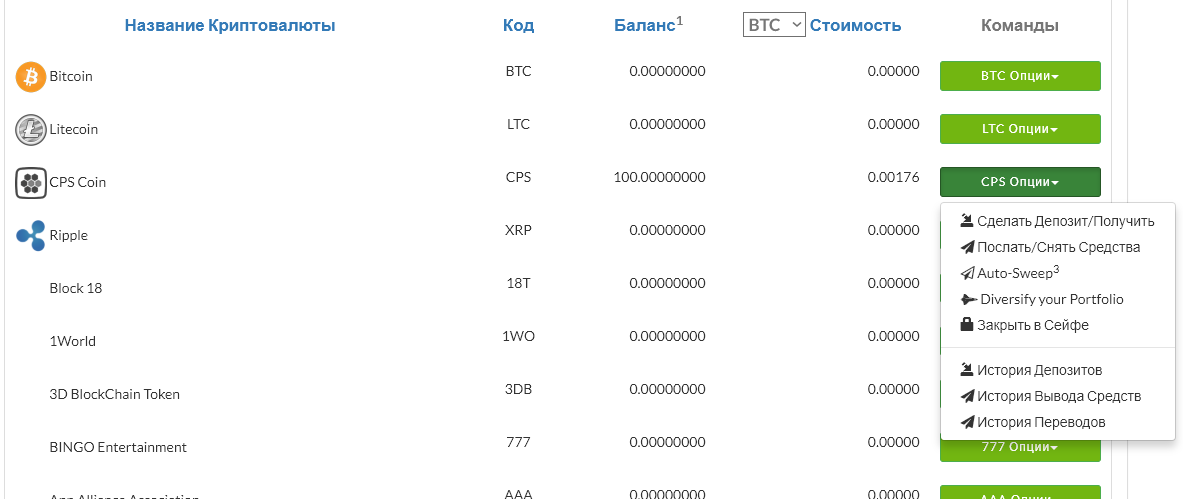Expand the BTC Опции dropdown button

point(1020,76)
